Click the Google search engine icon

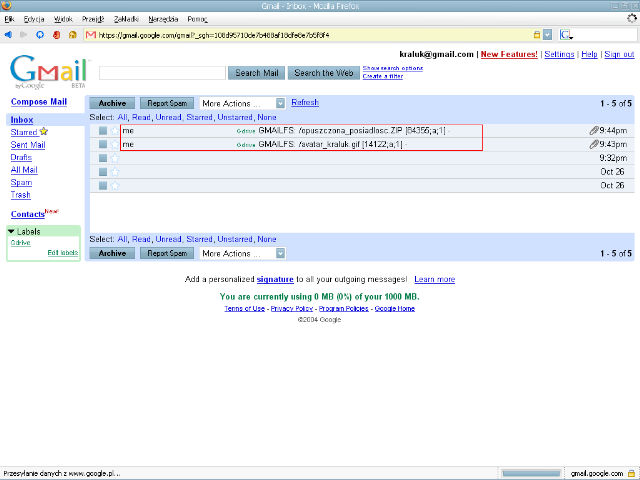point(565,35)
